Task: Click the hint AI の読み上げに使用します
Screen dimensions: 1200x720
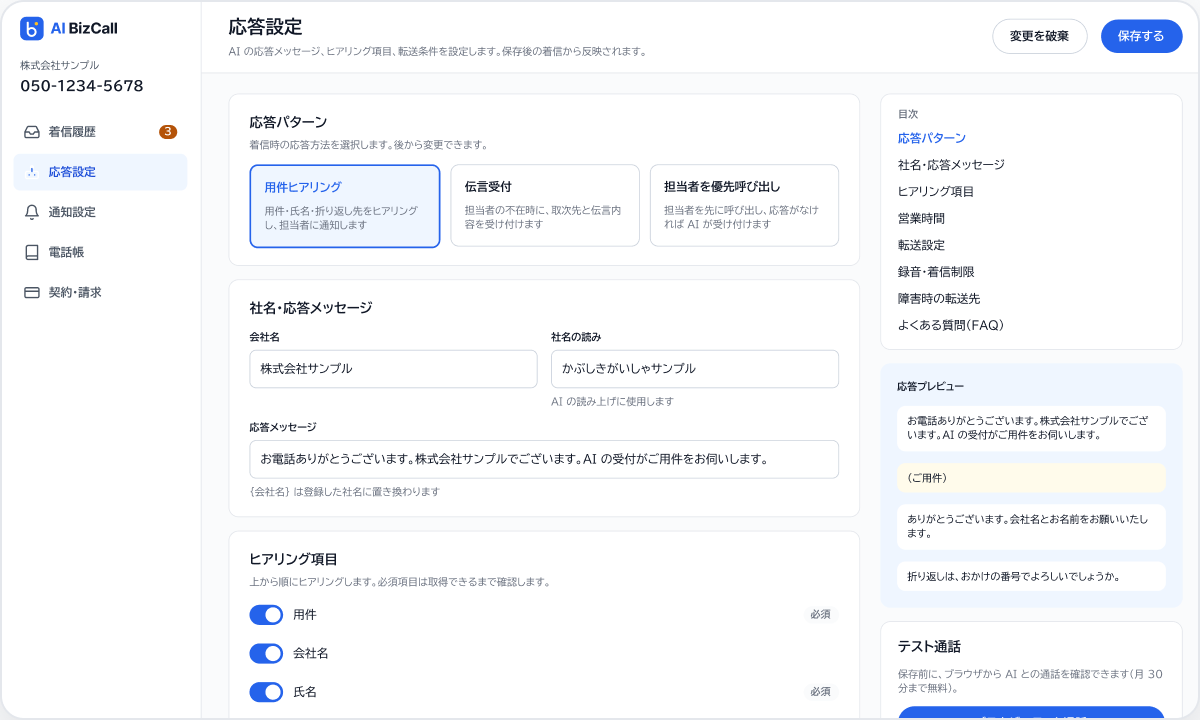Action: click(x=612, y=401)
